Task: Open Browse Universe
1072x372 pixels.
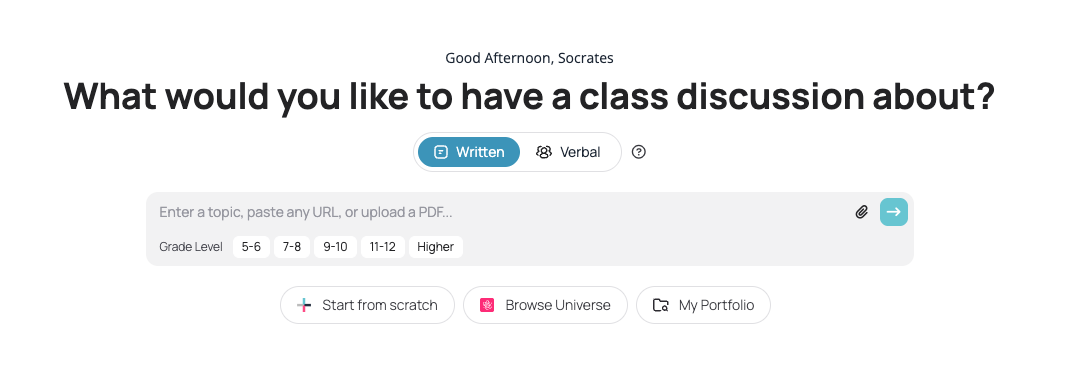Action: pyautogui.click(x=545, y=305)
